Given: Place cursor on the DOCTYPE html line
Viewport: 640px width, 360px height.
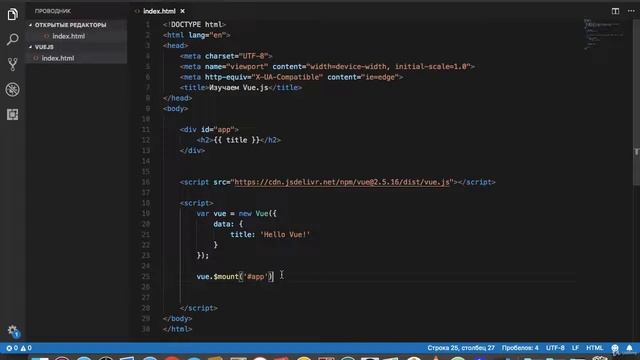Looking at the screenshot, I should click(x=194, y=24).
